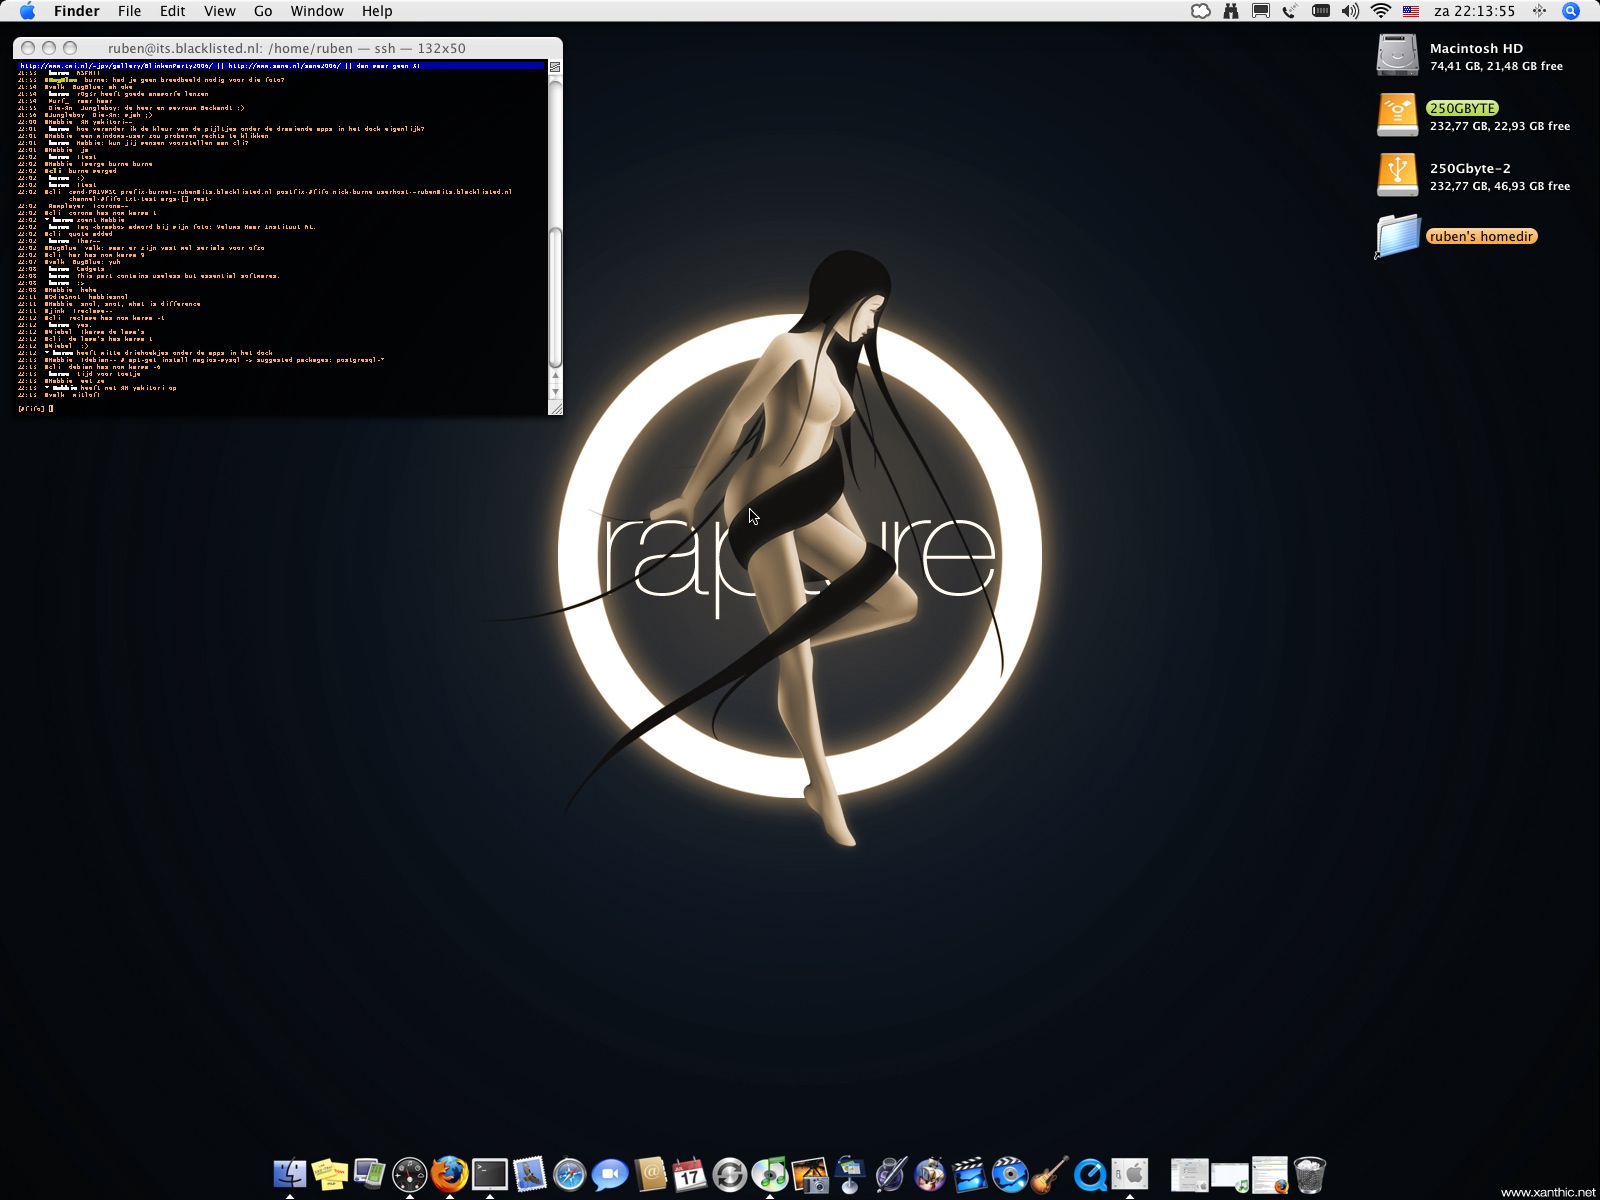
Task: Launch iSync from the Dock
Action: click(x=730, y=1174)
